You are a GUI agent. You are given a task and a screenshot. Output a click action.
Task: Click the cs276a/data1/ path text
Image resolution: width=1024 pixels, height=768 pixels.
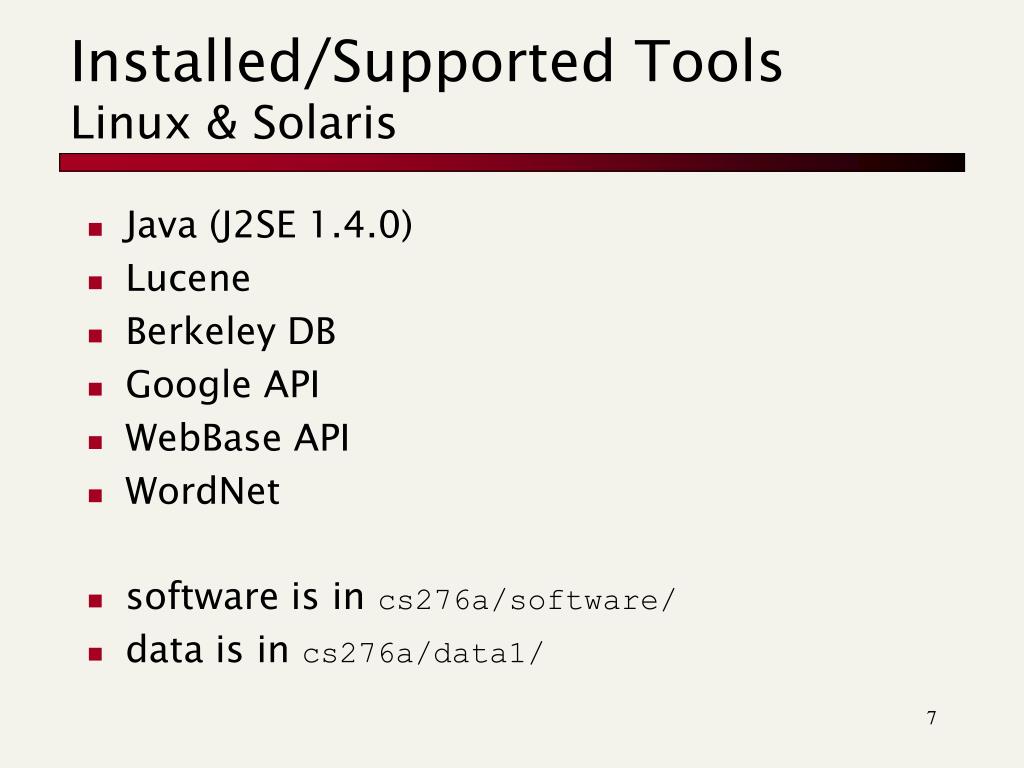click(x=423, y=654)
